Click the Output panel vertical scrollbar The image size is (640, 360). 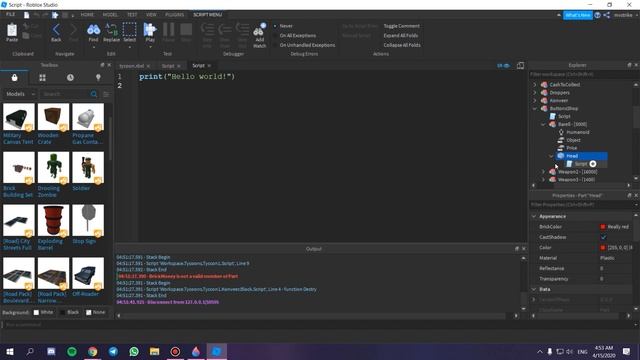tap(524, 283)
